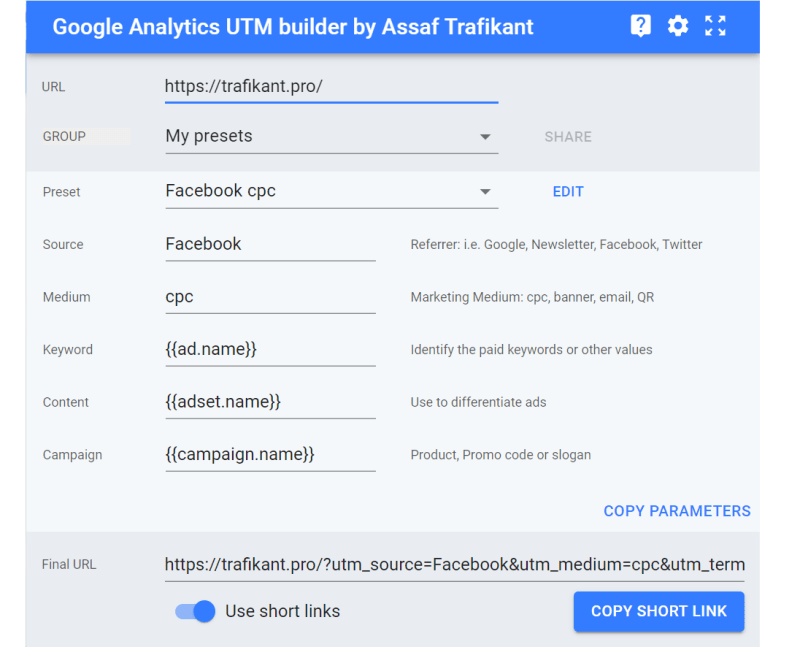The height and width of the screenshot is (647, 800).
Task: Open the help dialog
Action: [x=641, y=26]
